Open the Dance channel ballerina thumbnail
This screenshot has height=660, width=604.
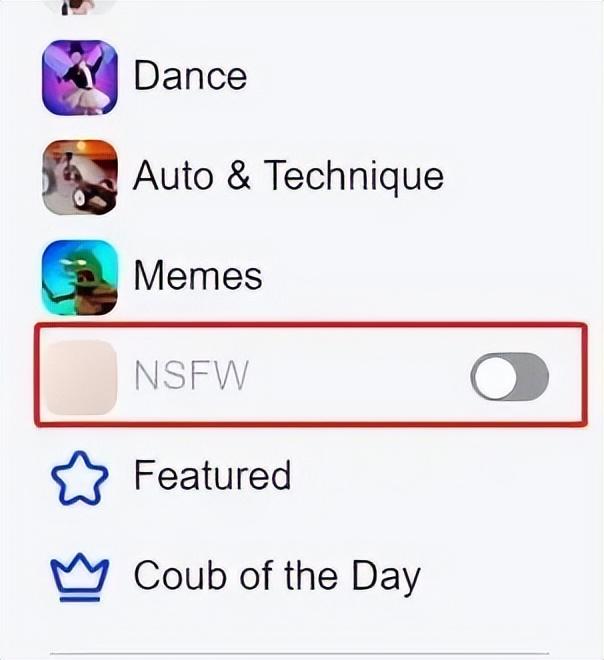[x=80, y=77]
